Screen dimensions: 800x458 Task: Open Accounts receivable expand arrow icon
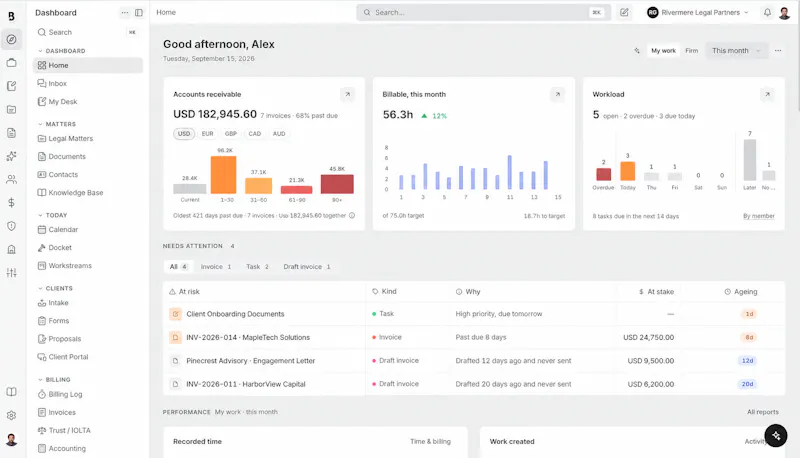347,94
